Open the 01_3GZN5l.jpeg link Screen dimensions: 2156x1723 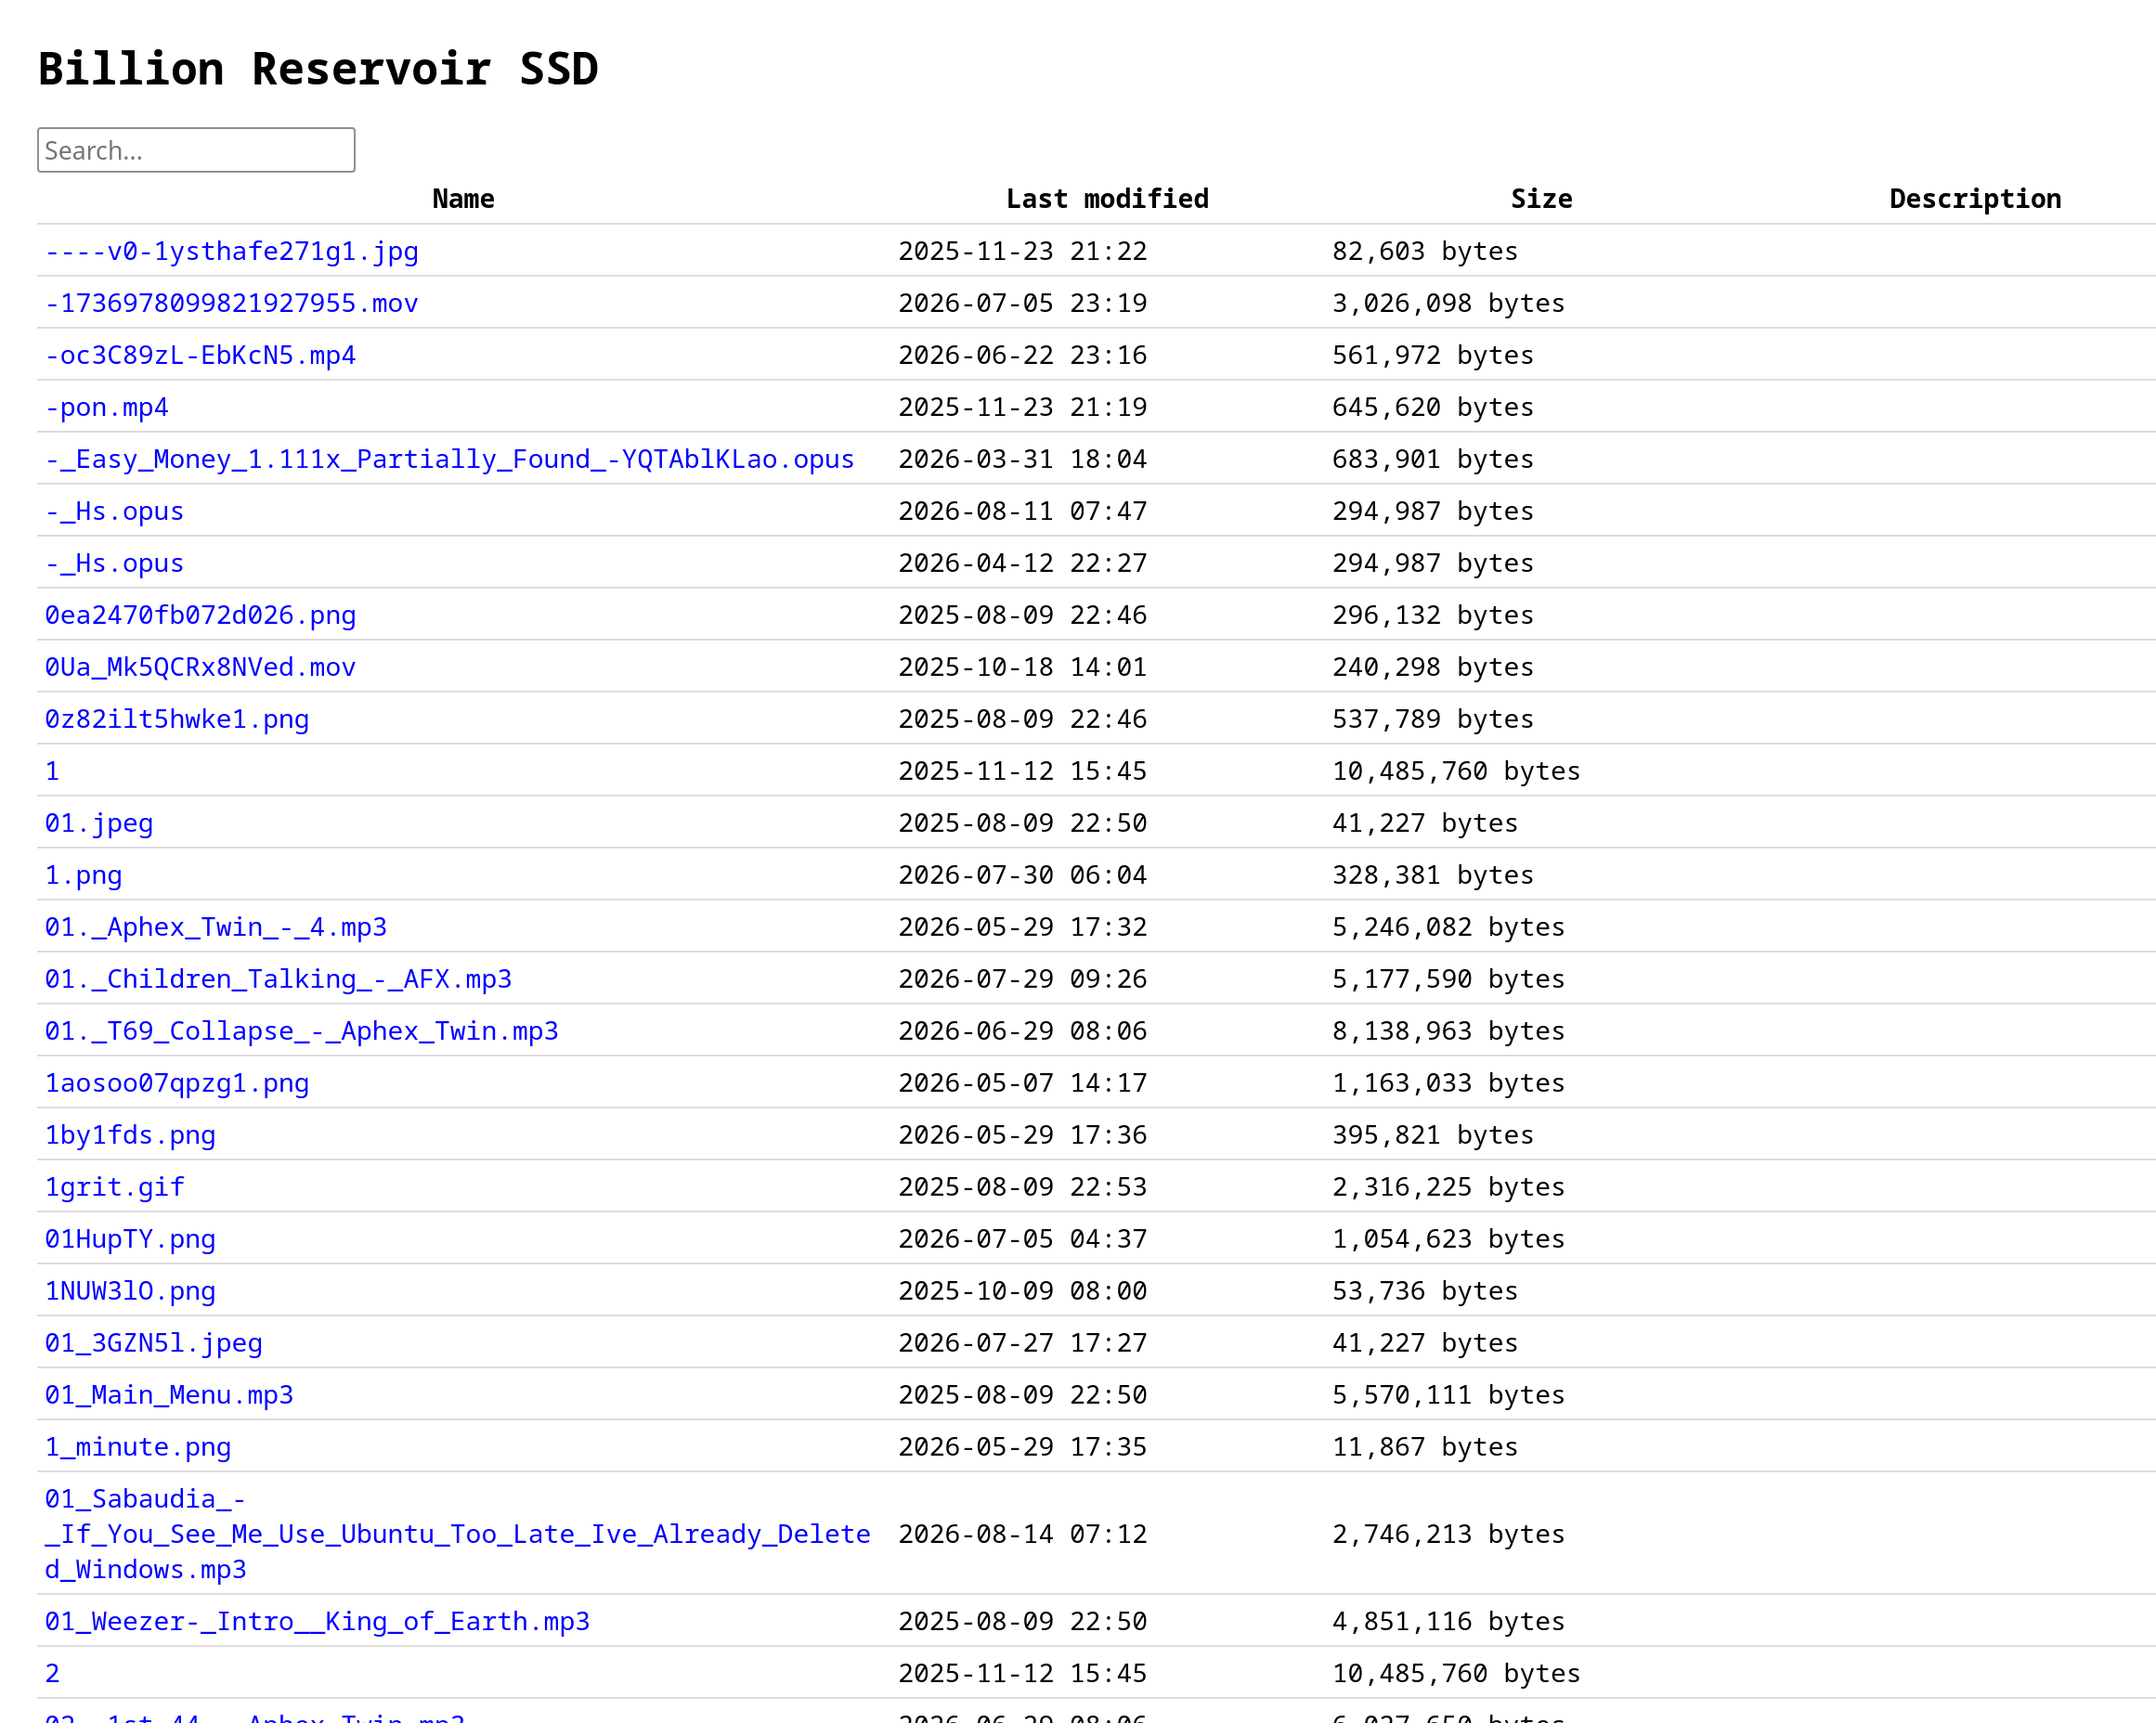tap(153, 1343)
